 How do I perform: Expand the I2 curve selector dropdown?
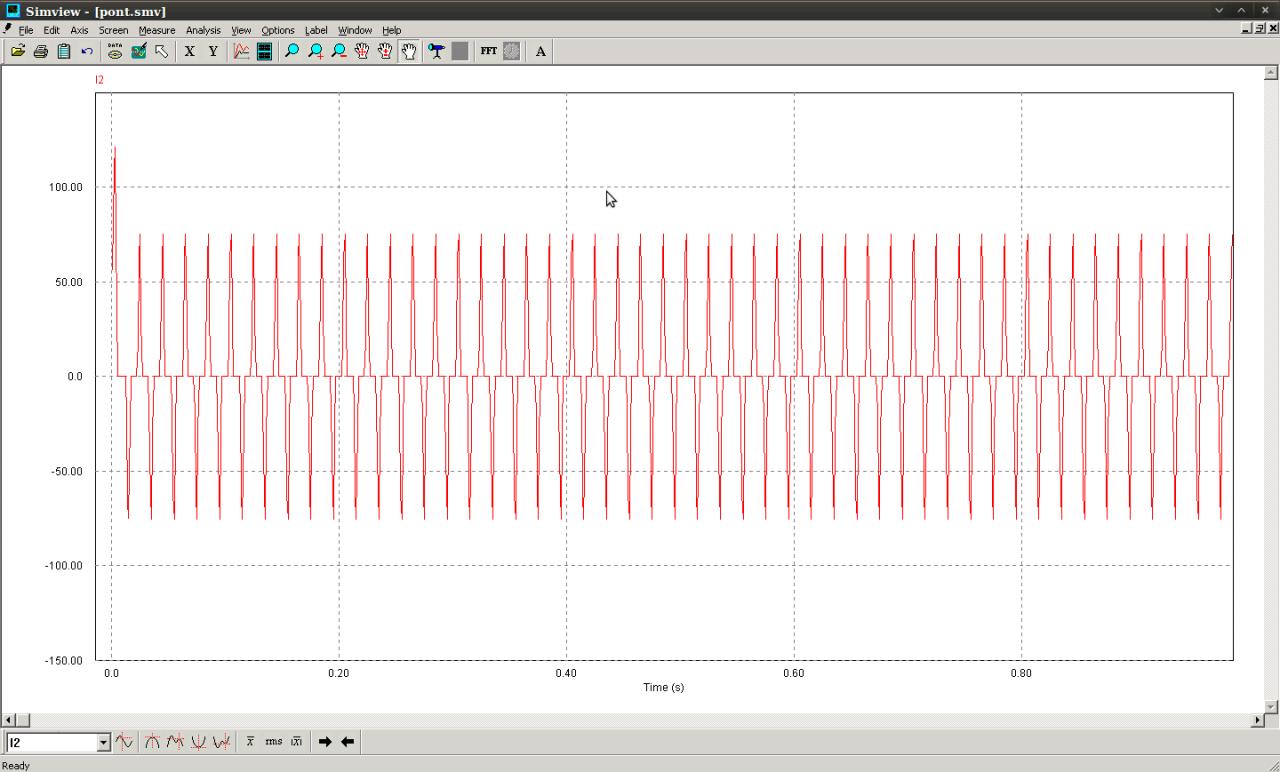click(103, 742)
